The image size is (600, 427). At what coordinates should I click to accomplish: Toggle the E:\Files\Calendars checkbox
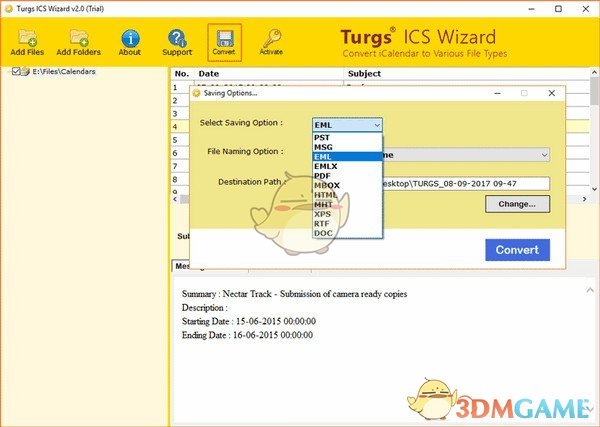point(16,71)
